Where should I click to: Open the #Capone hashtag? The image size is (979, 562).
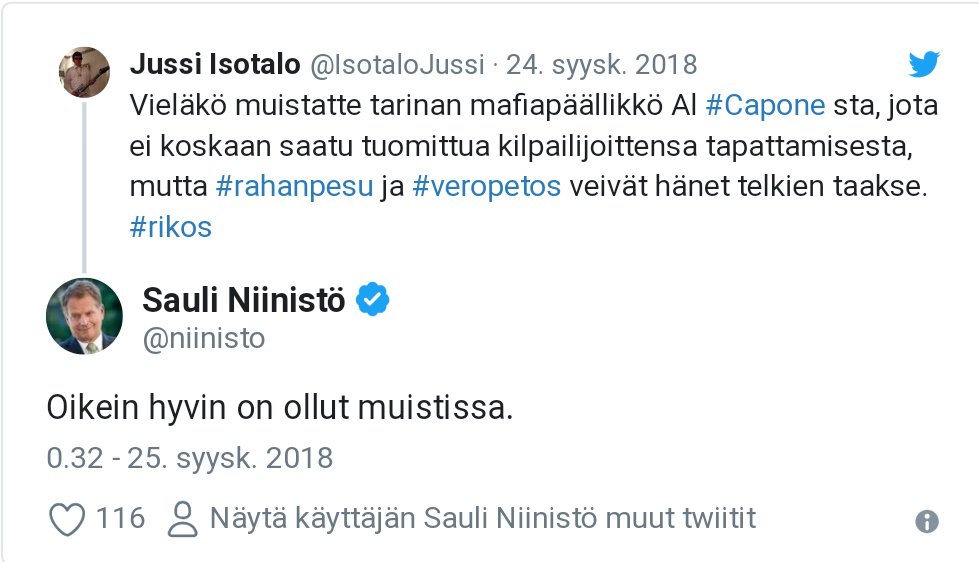(765, 105)
